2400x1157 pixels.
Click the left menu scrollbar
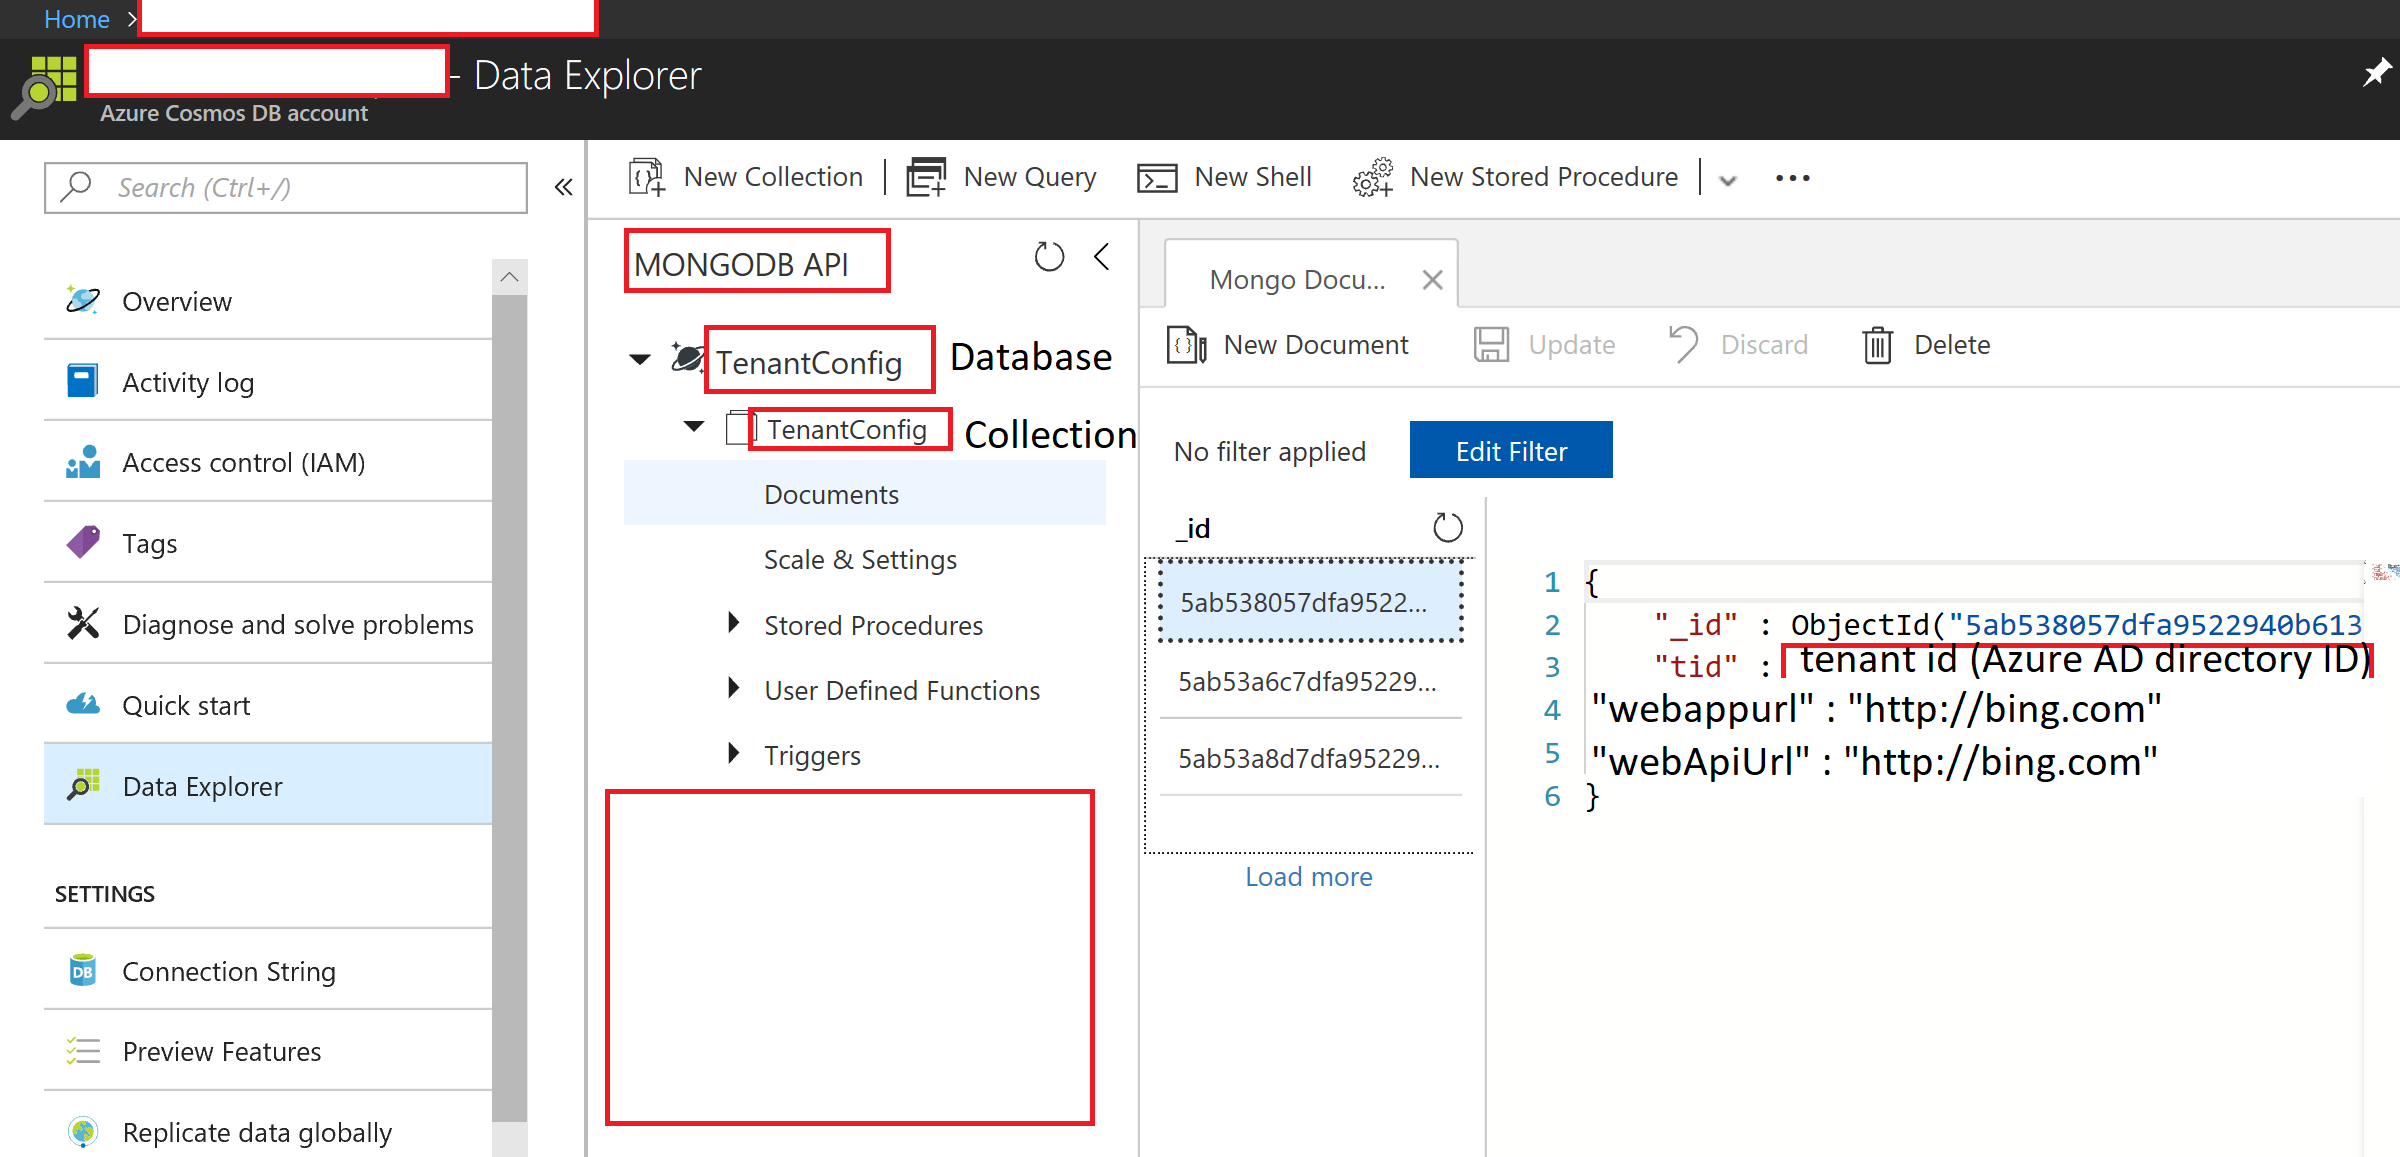[x=510, y=700]
